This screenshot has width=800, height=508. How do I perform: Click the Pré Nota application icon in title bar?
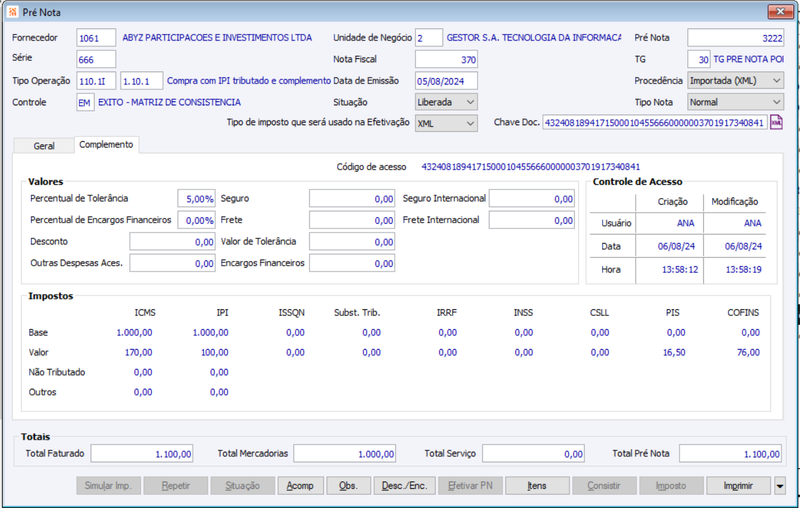click(x=13, y=12)
